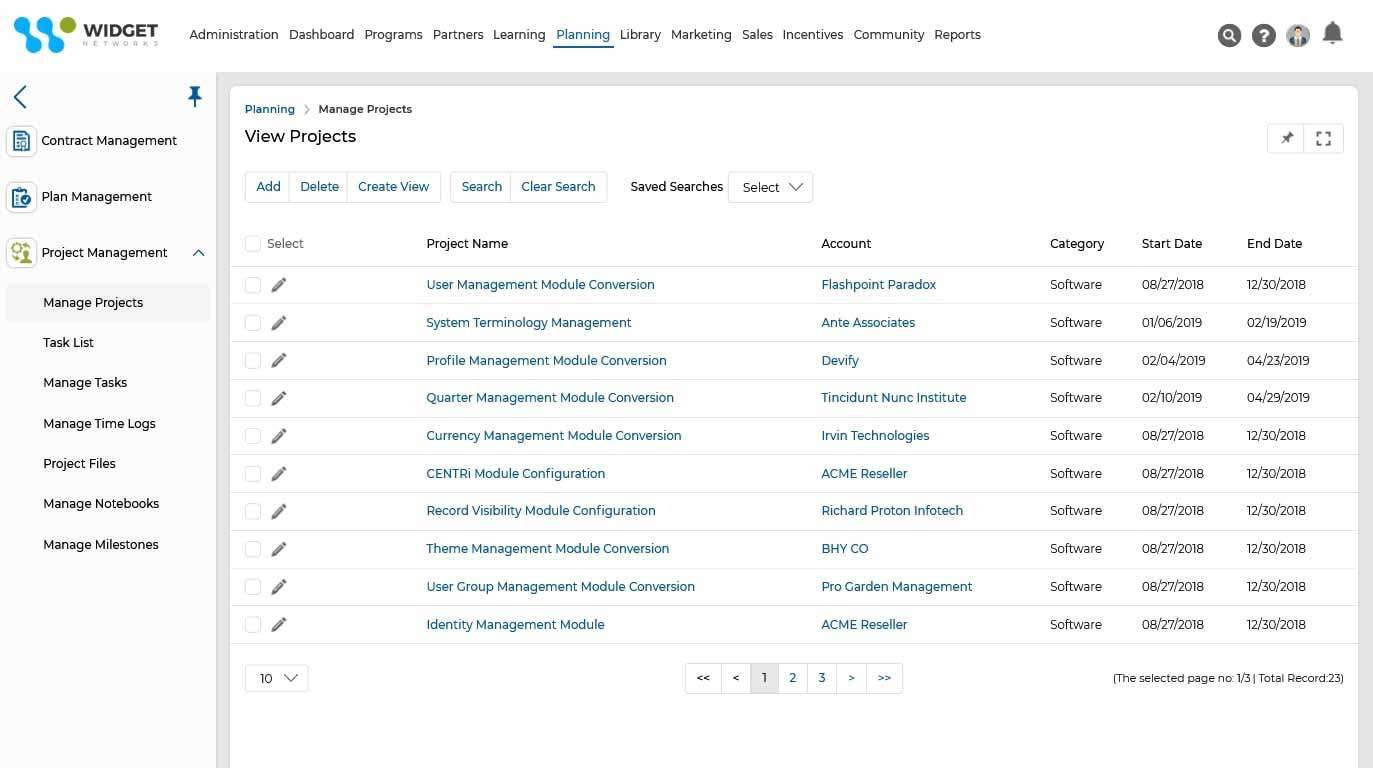Click the Clear Search button

pyautogui.click(x=558, y=186)
